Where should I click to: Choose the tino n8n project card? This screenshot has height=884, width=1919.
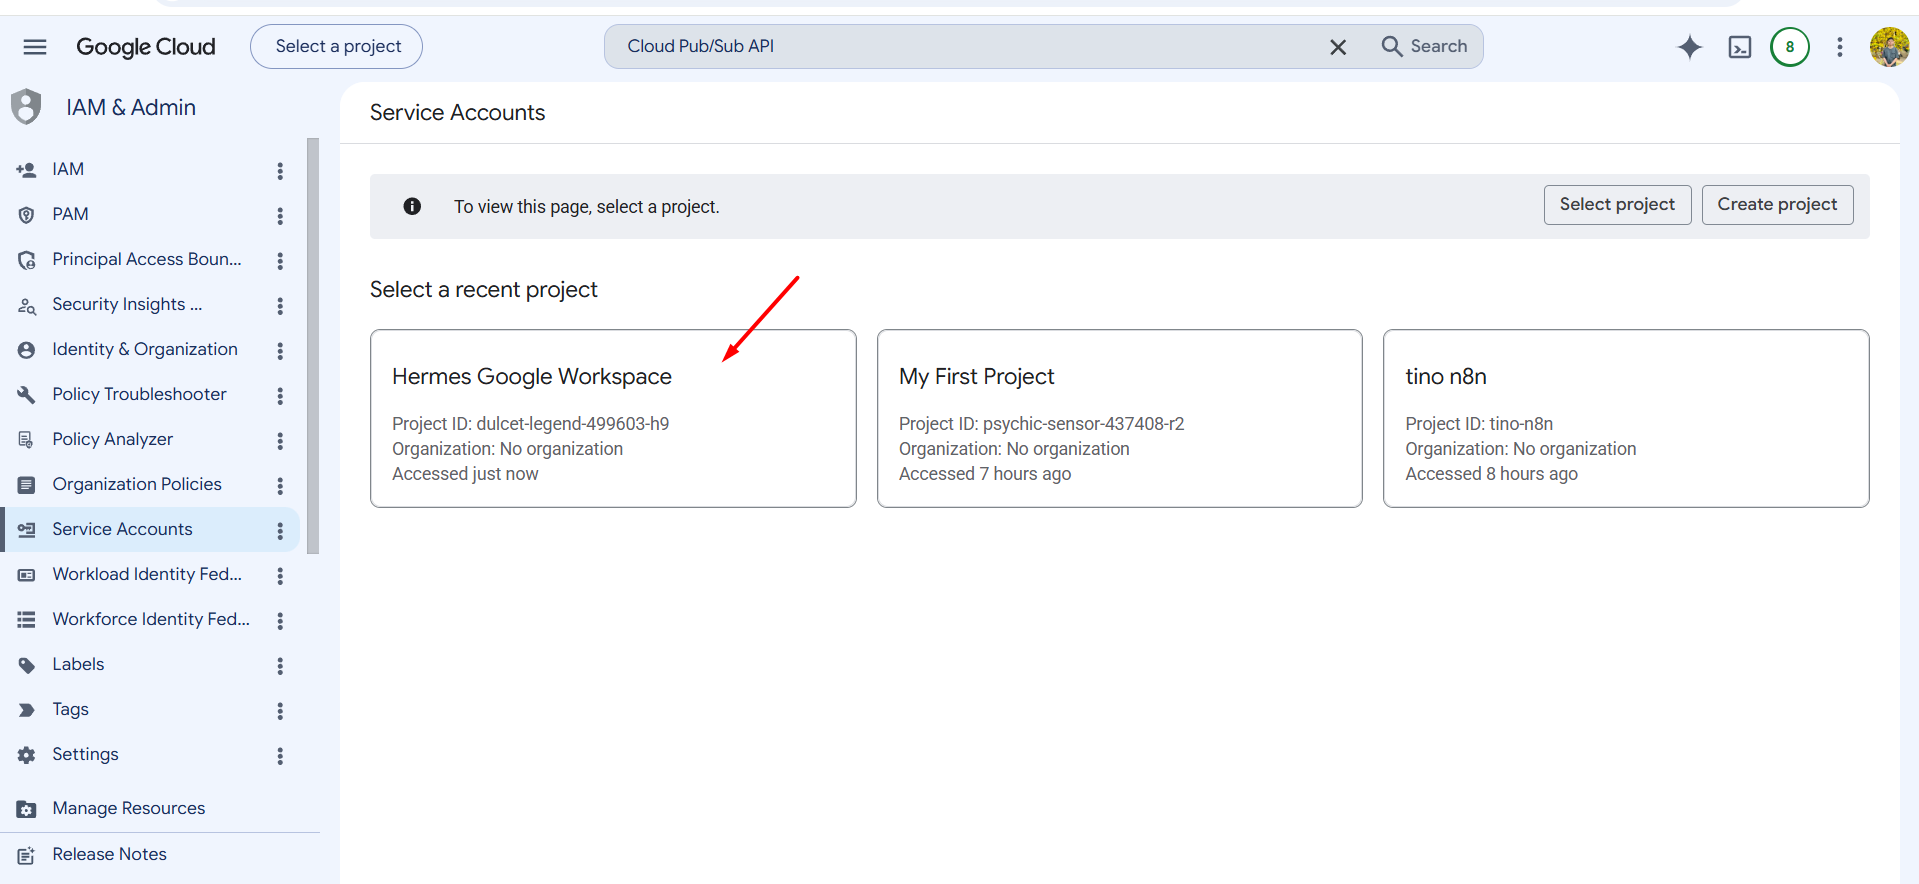click(1626, 418)
